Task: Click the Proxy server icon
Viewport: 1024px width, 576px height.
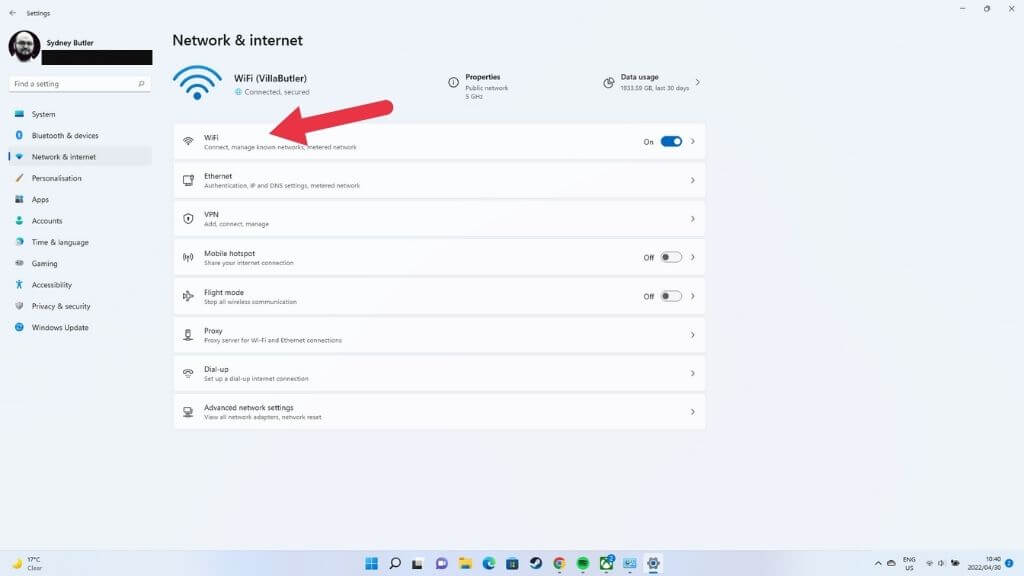Action: tap(188, 335)
